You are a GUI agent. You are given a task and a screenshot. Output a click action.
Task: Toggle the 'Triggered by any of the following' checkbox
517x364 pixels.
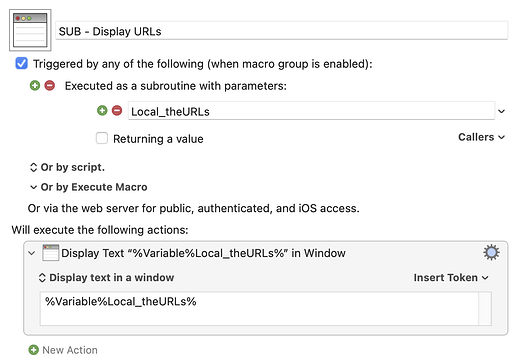(22, 63)
